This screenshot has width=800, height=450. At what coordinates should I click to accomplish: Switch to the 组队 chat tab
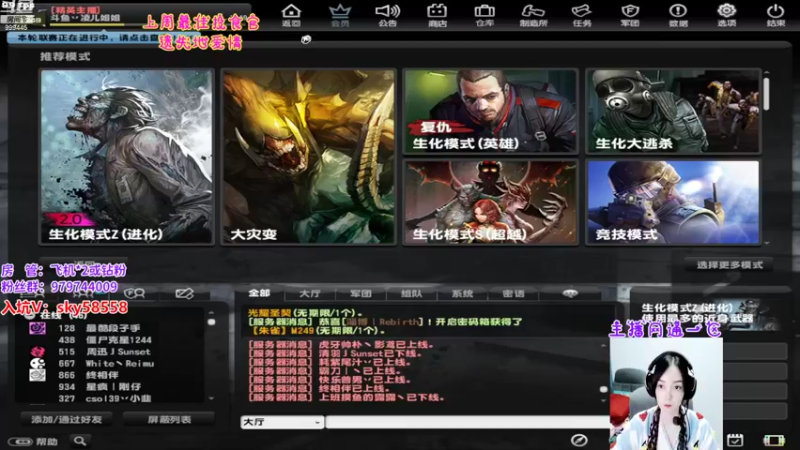(x=412, y=293)
